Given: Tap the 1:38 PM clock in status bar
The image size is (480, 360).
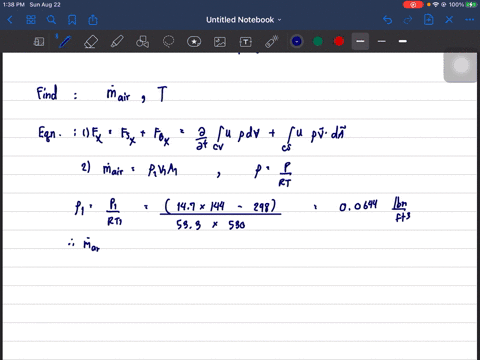Looking at the screenshot, I should (x=13, y=5).
